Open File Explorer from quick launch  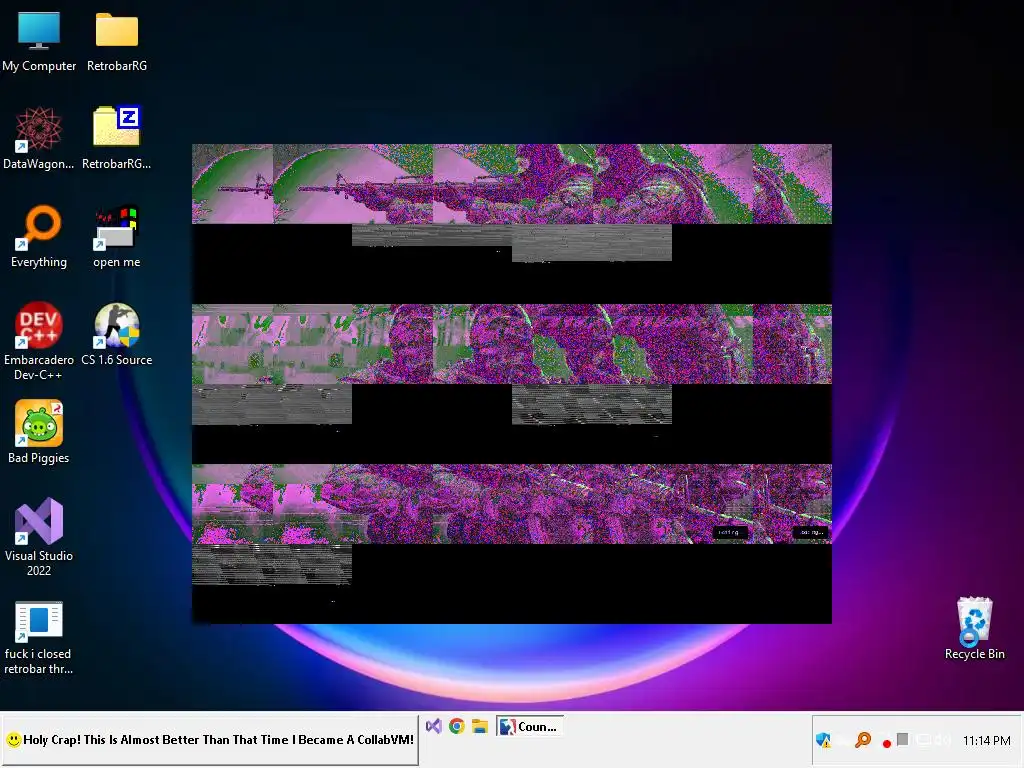[480, 726]
